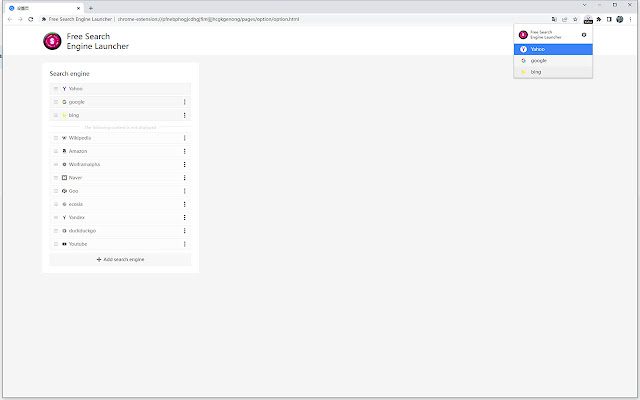Click the drag handle of Yahoo row
This screenshot has height=400, width=640.
(x=56, y=89)
